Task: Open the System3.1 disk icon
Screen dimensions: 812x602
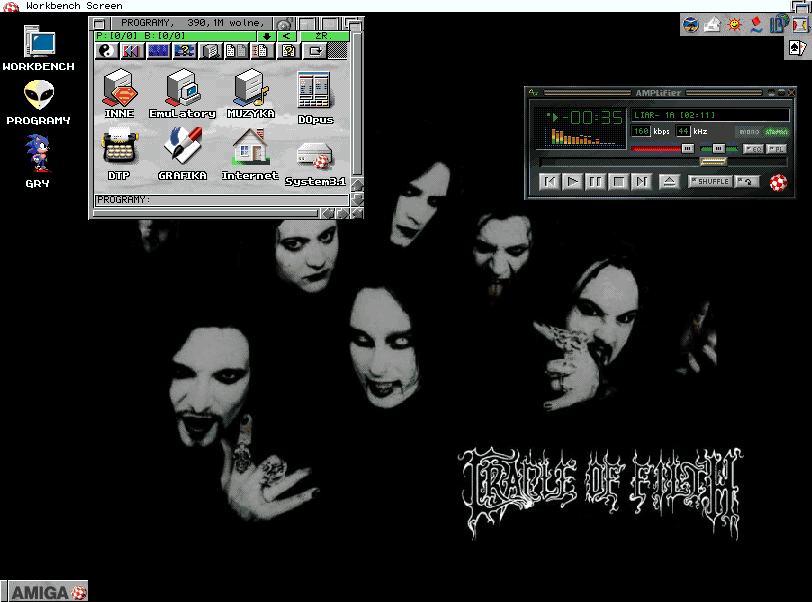Action: coord(315,164)
